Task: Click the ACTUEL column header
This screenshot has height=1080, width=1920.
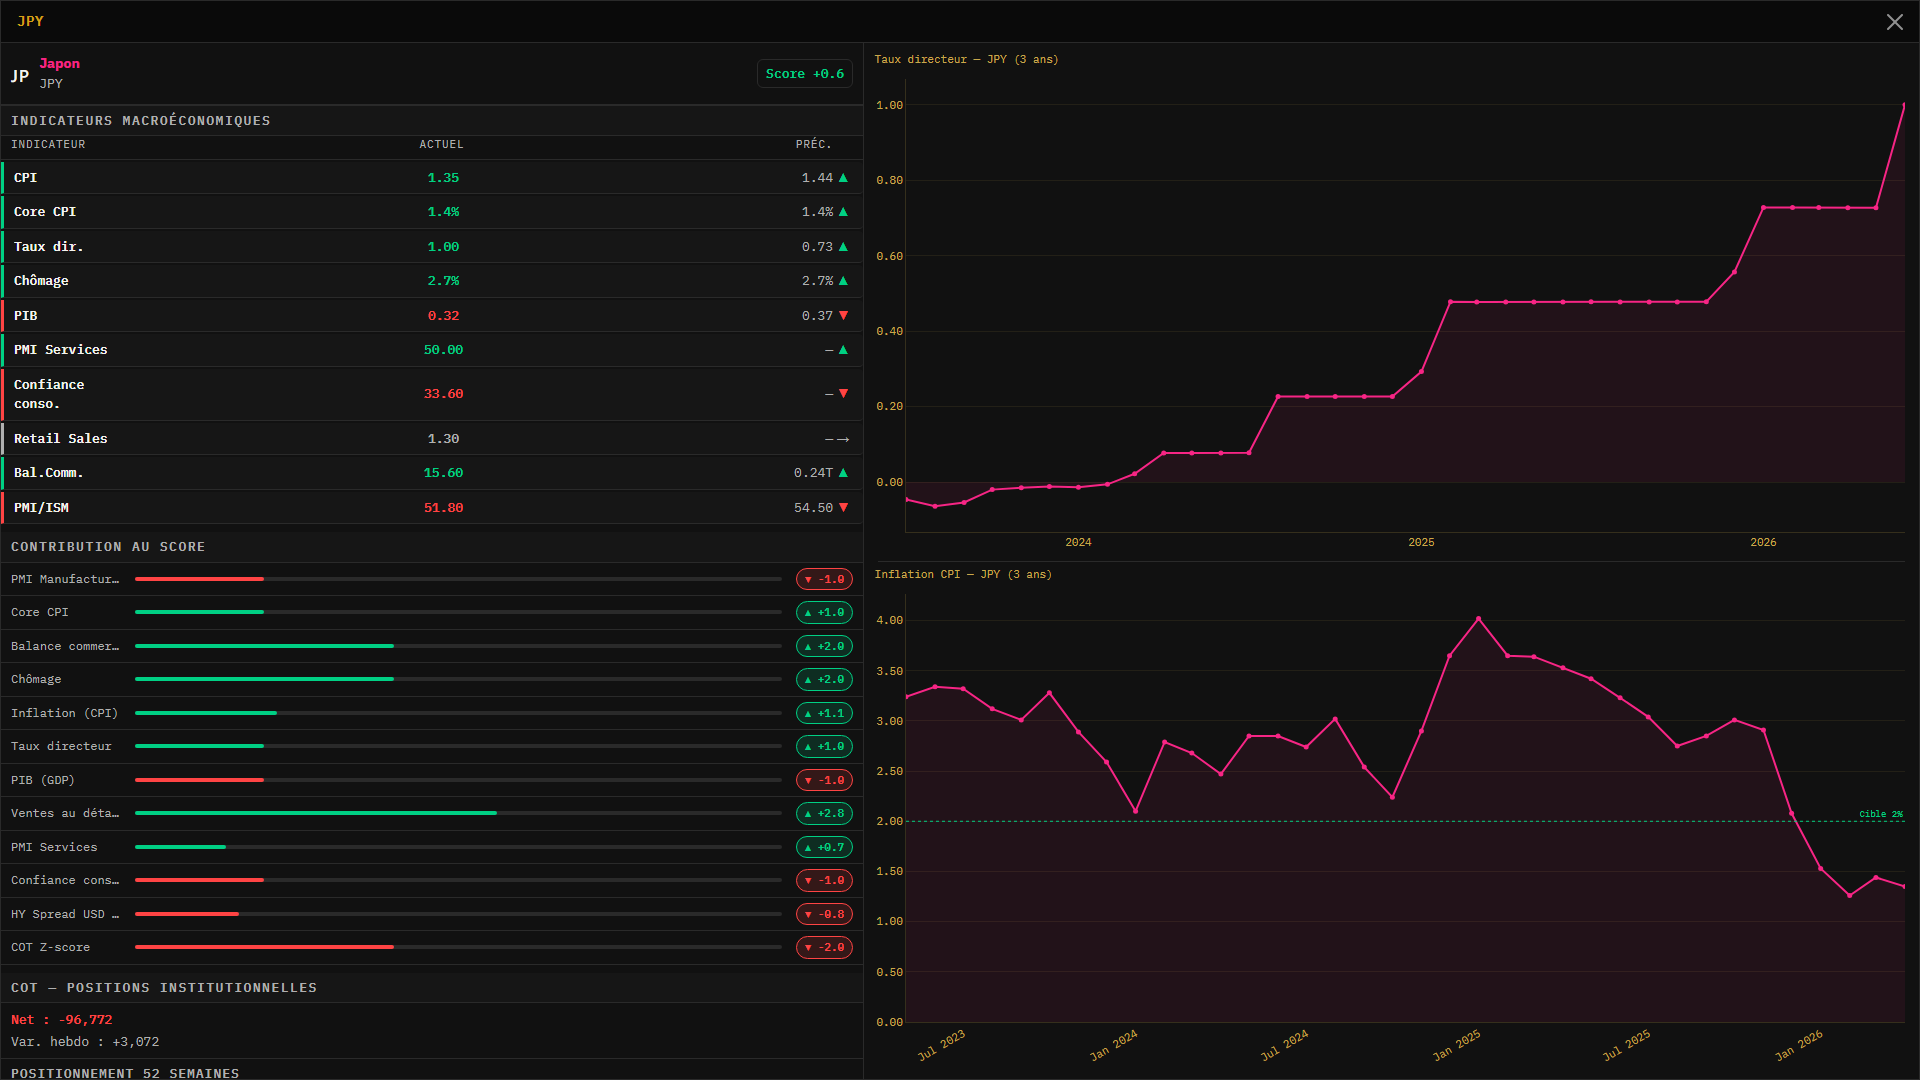Action: coord(441,145)
